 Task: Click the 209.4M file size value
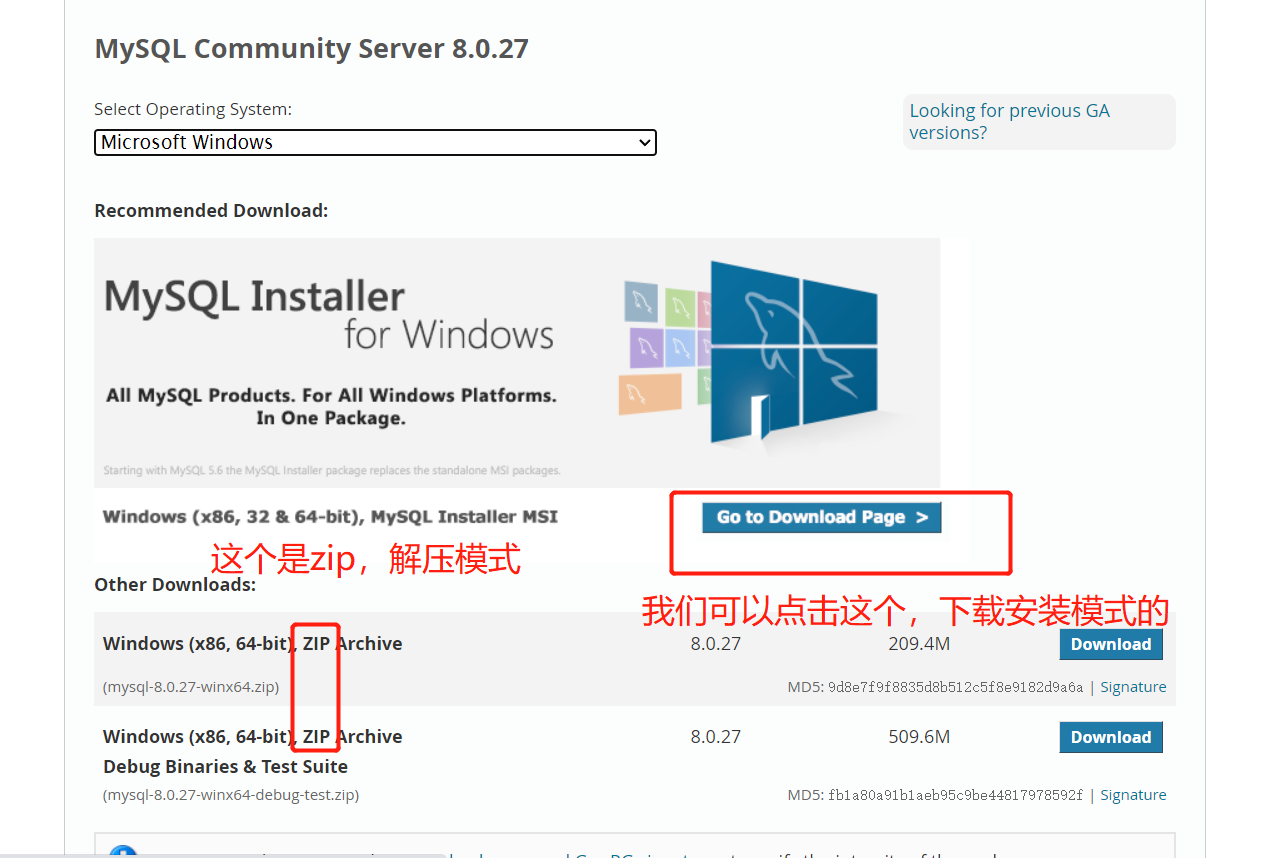pyautogui.click(x=919, y=644)
